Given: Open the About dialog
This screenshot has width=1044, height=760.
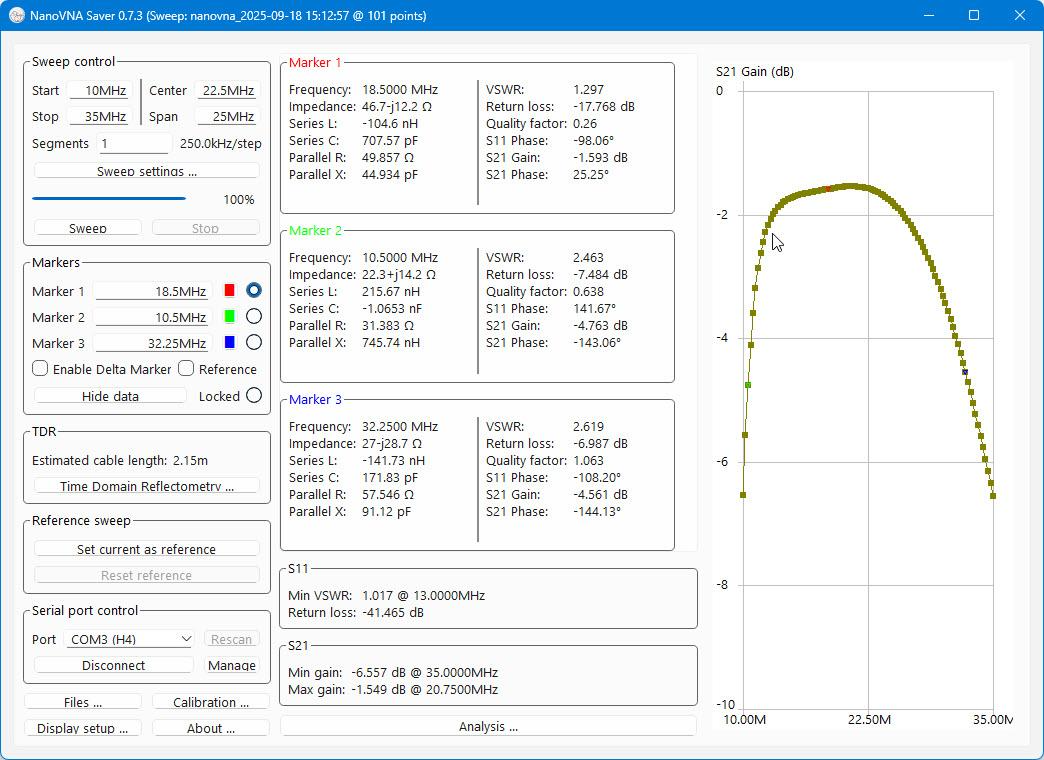Looking at the screenshot, I should (210, 728).
